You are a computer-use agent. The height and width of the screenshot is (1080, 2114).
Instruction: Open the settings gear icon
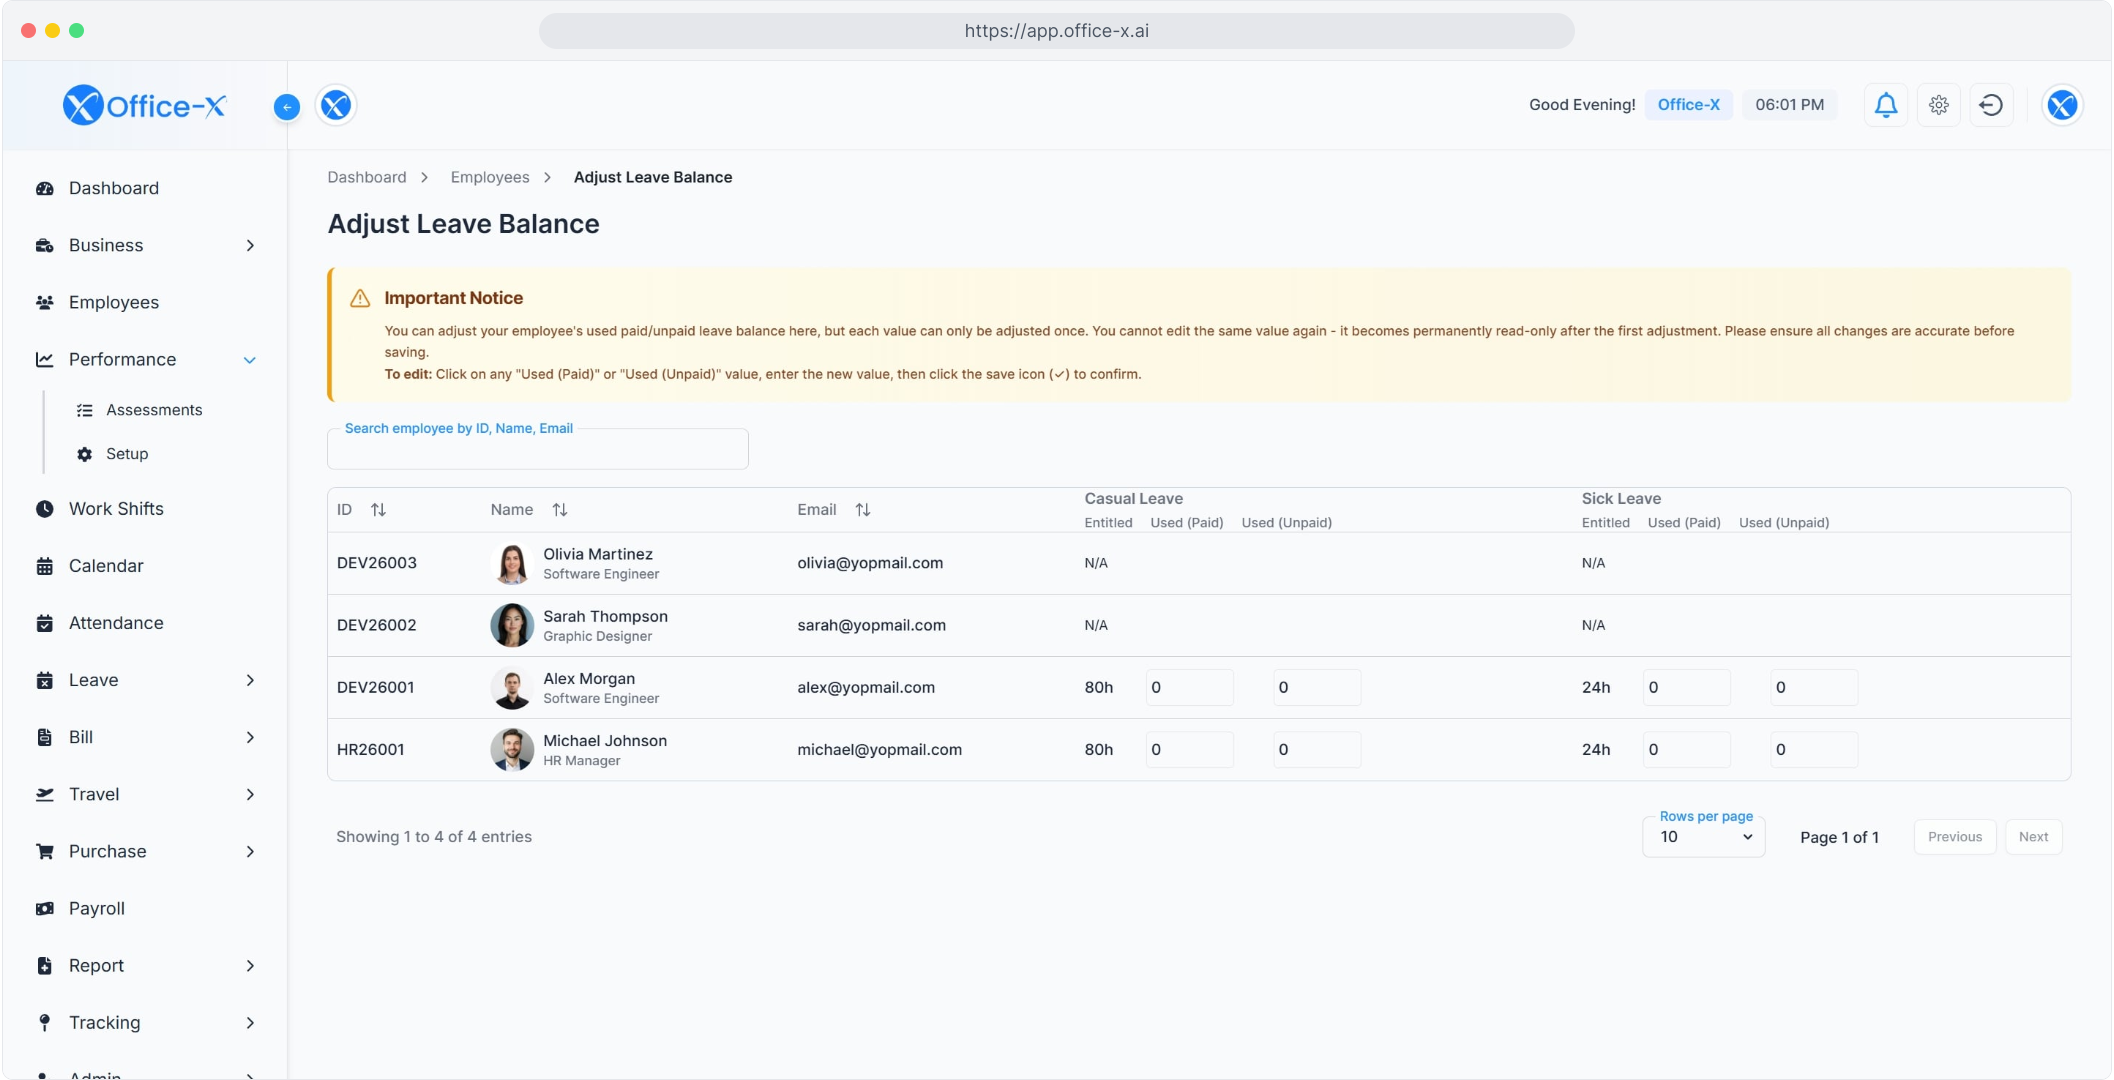point(1938,105)
